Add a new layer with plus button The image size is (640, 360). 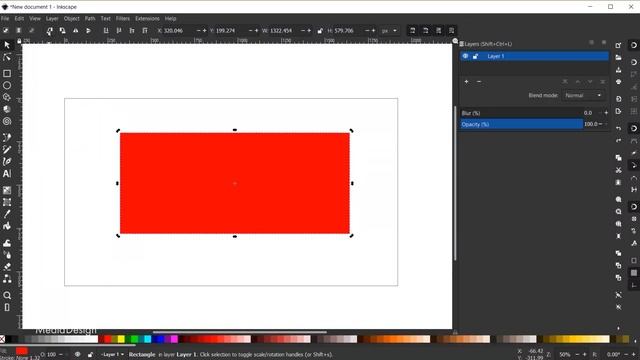click(467, 82)
